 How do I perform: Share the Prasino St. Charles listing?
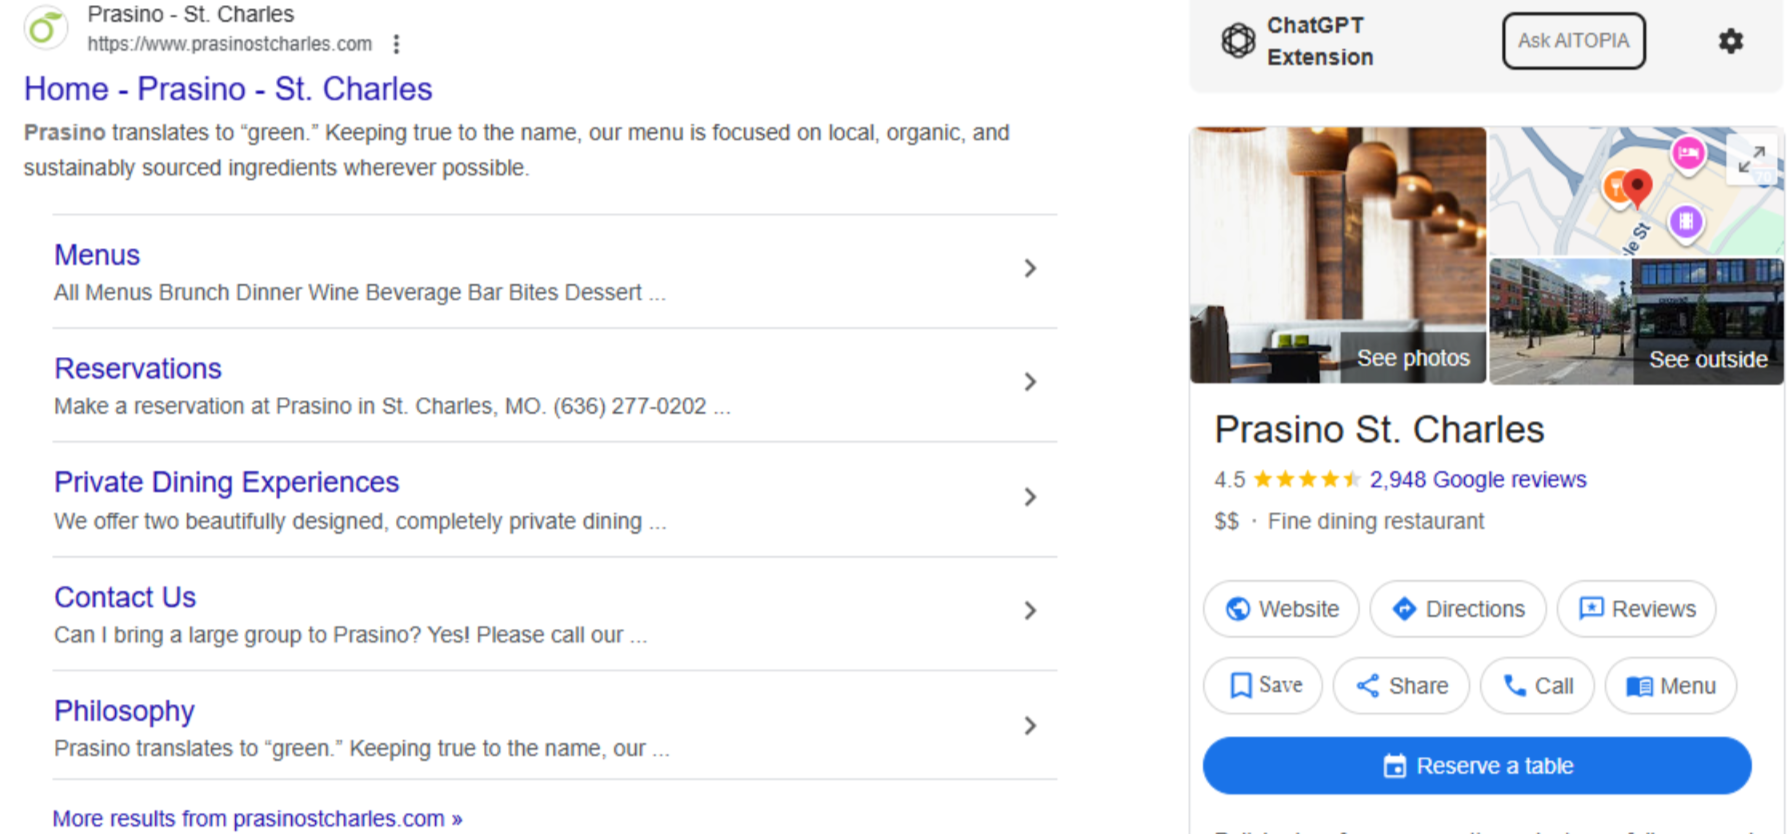click(1401, 685)
